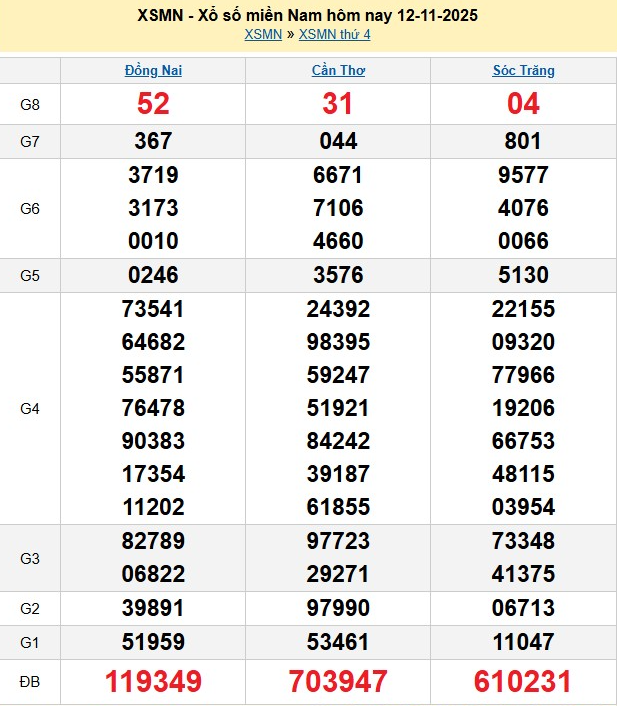Click the red G8 number 04
617x706 pixels.
pos(523,104)
